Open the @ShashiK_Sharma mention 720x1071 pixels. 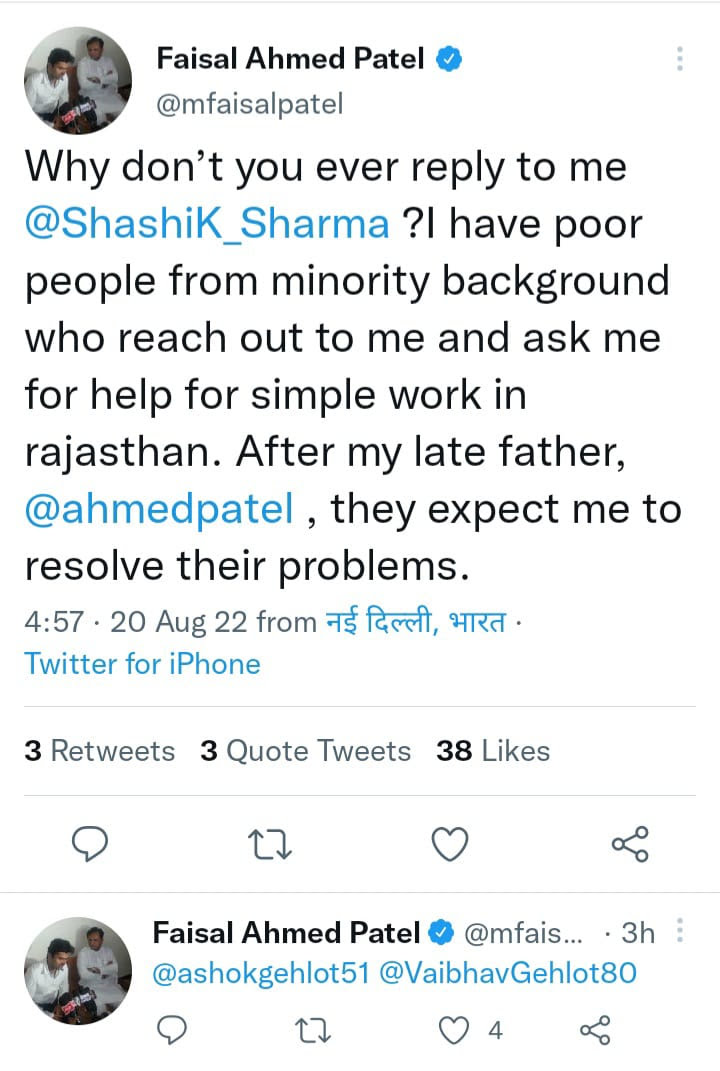(207, 223)
